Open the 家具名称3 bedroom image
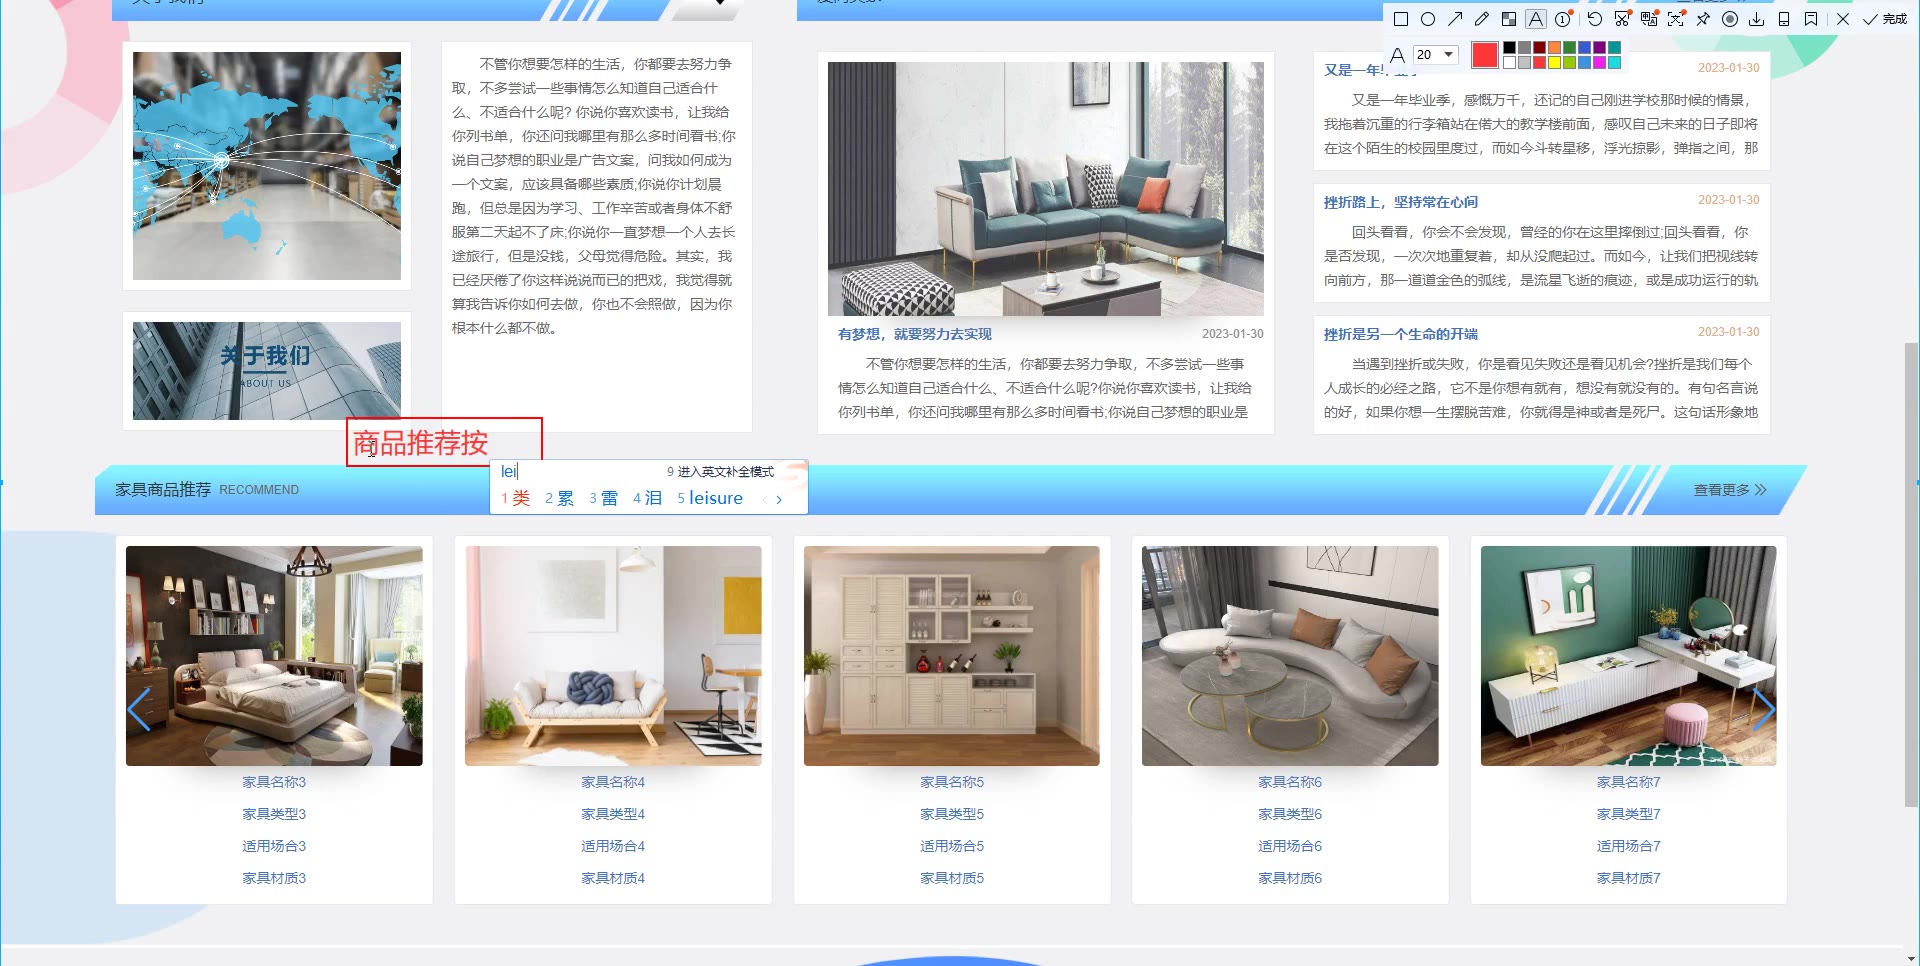The height and width of the screenshot is (966, 1920). (x=274, y=656)
